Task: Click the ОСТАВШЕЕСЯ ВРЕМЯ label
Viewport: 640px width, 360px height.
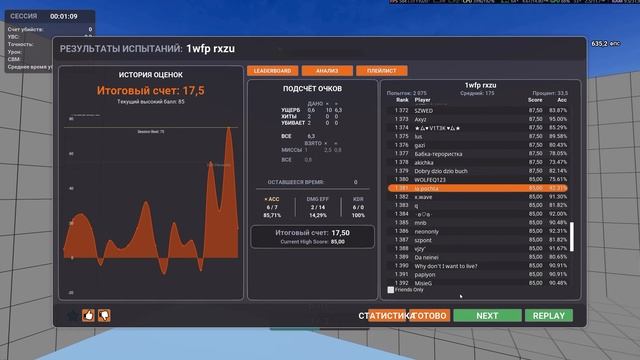Action: coord(296,182)
